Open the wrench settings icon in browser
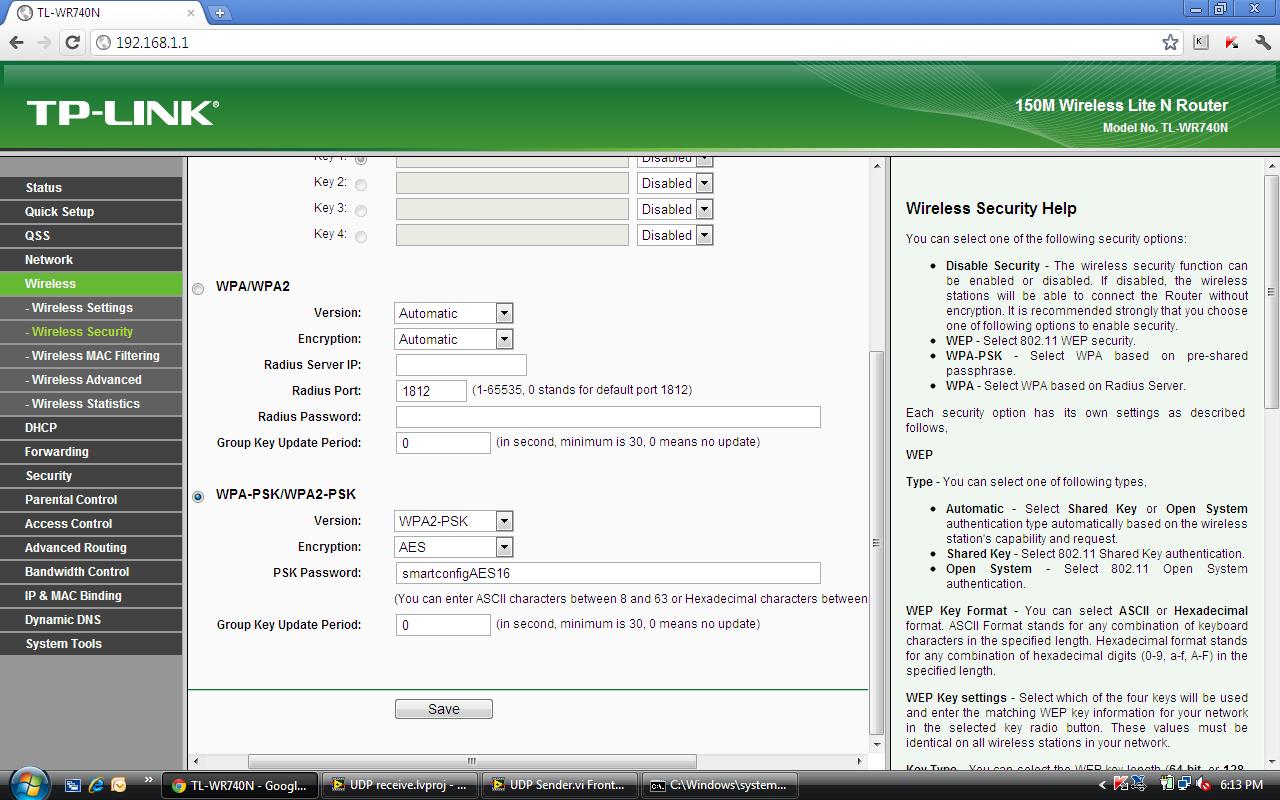 (1262, 43)
